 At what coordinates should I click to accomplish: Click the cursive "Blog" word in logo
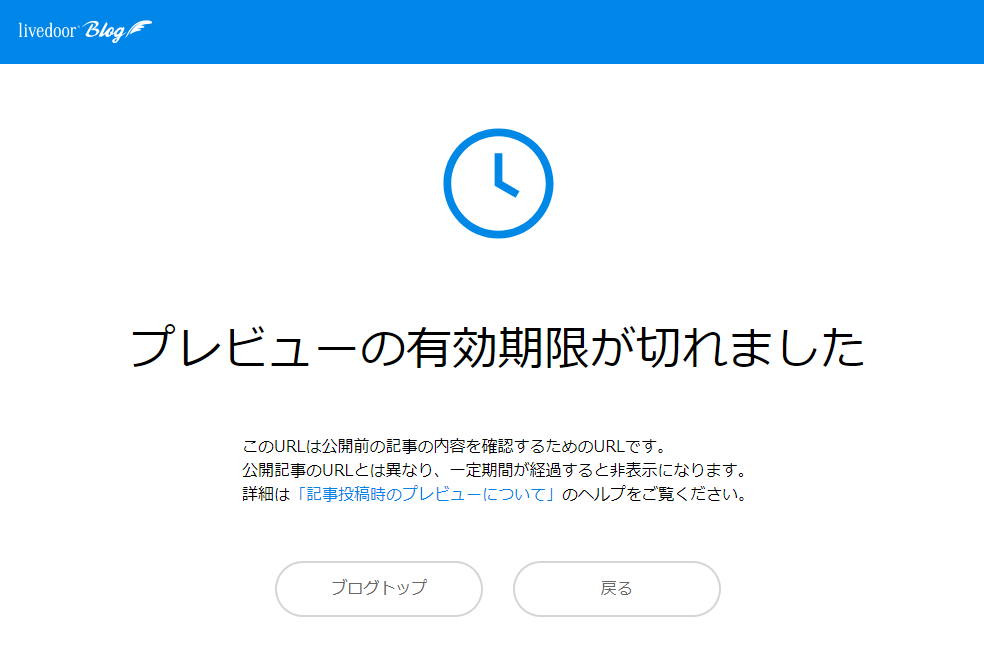[x=104, y=31]
